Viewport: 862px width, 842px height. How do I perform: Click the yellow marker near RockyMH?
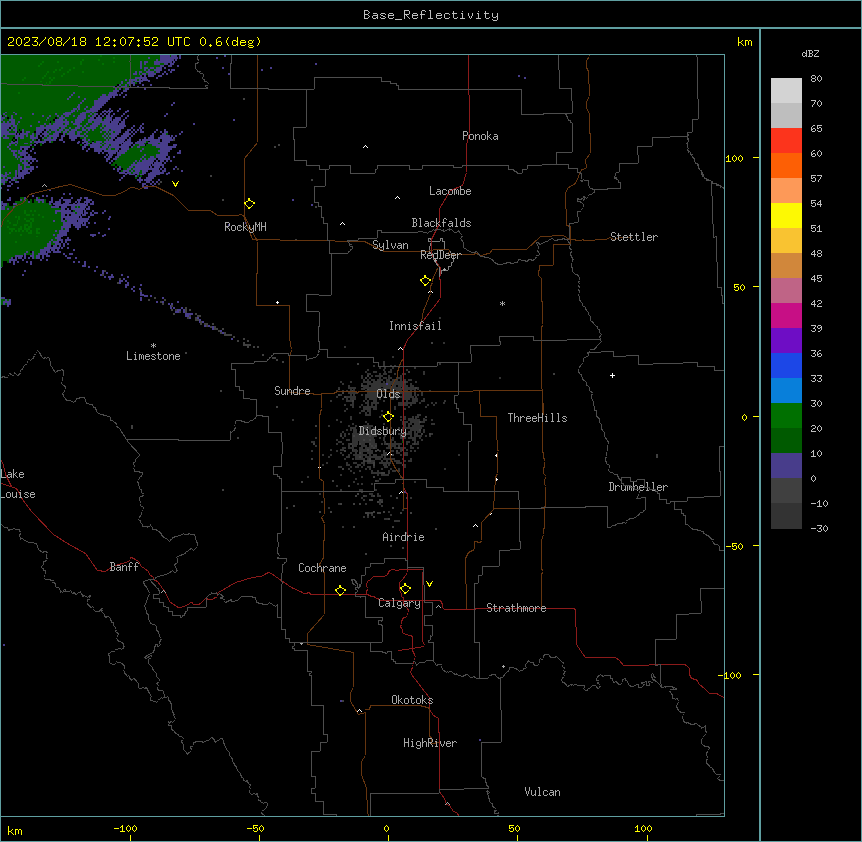250,204
